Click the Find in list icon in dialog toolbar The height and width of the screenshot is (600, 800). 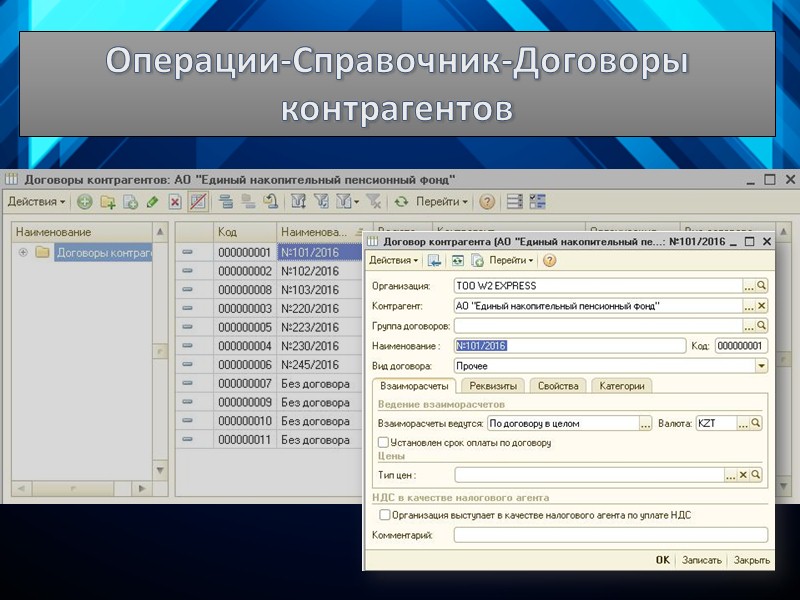(x=434, y=261)
